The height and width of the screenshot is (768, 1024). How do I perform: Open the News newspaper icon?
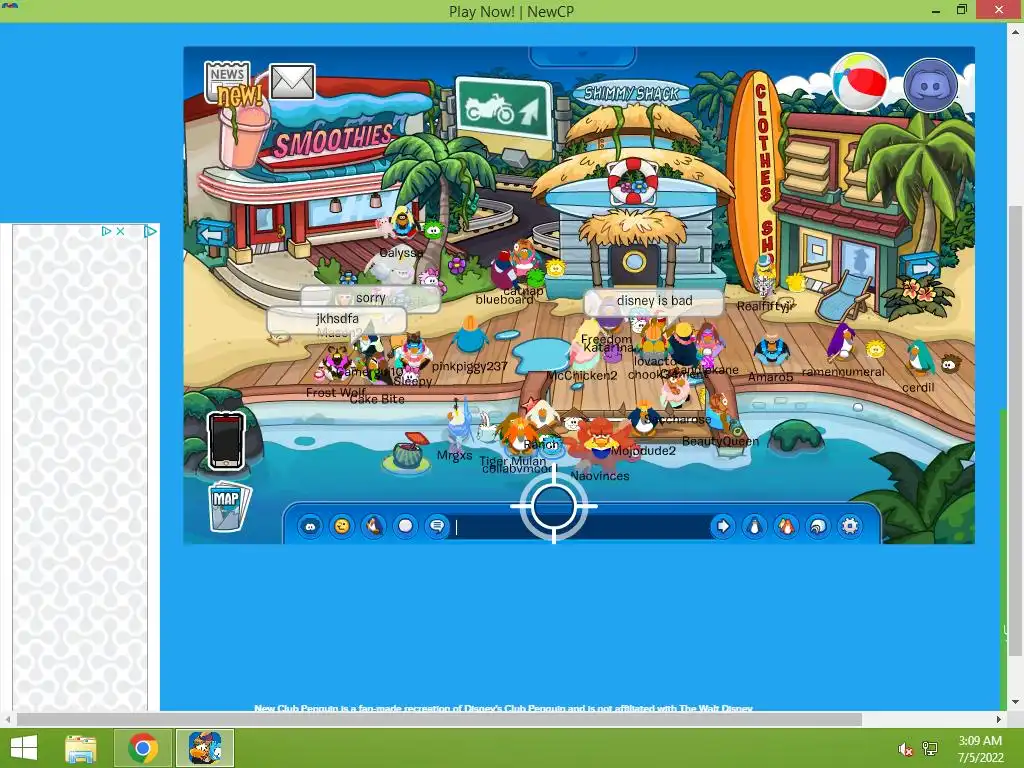coord(227,82)
